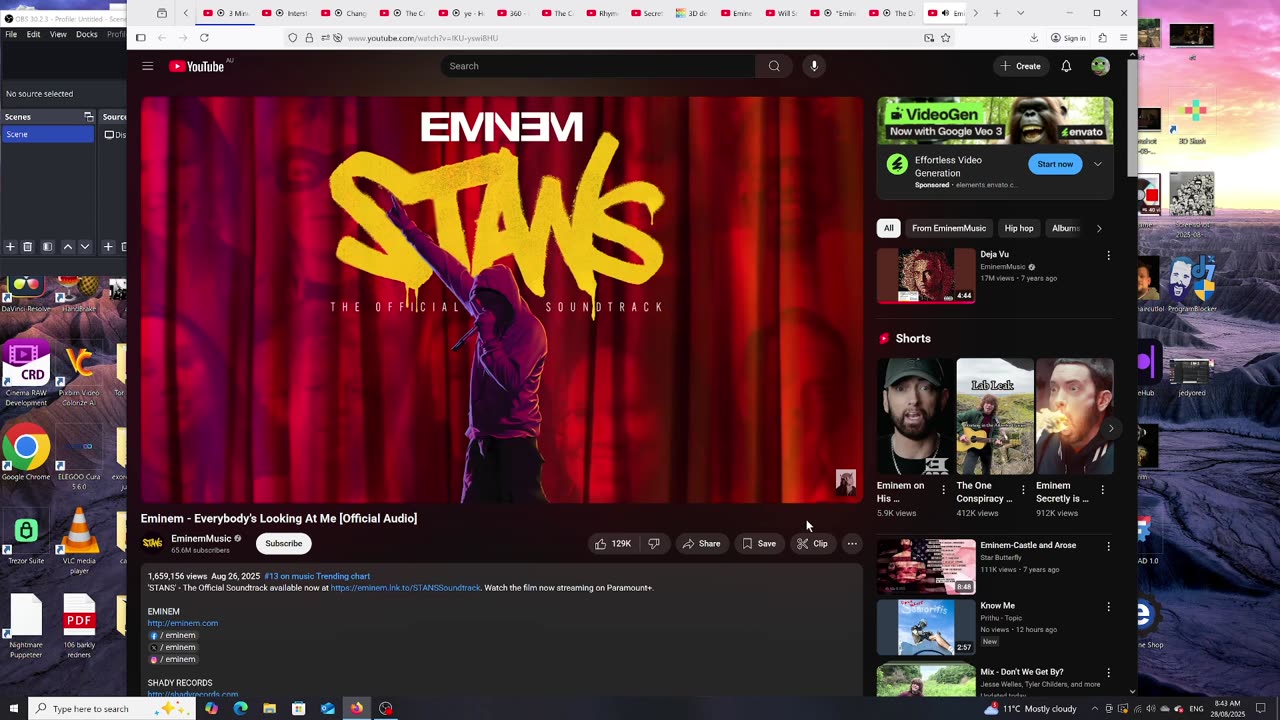This screenshot has height=720, width=1280.
Task: Dislike the video with thumbs-down
Action: coord(654,544)
